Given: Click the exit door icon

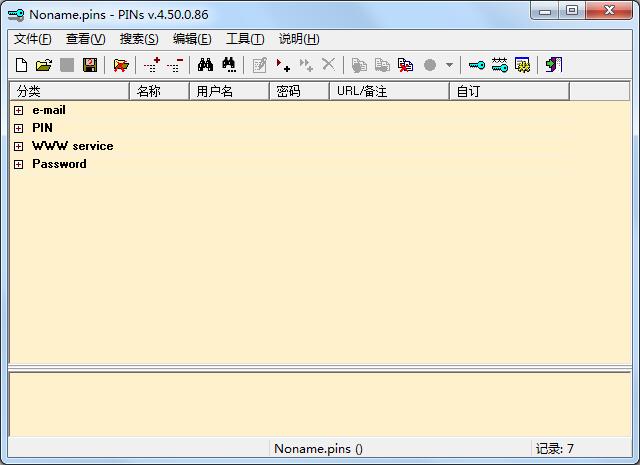Looking at the screenshot, I should (x=553, y=65).
